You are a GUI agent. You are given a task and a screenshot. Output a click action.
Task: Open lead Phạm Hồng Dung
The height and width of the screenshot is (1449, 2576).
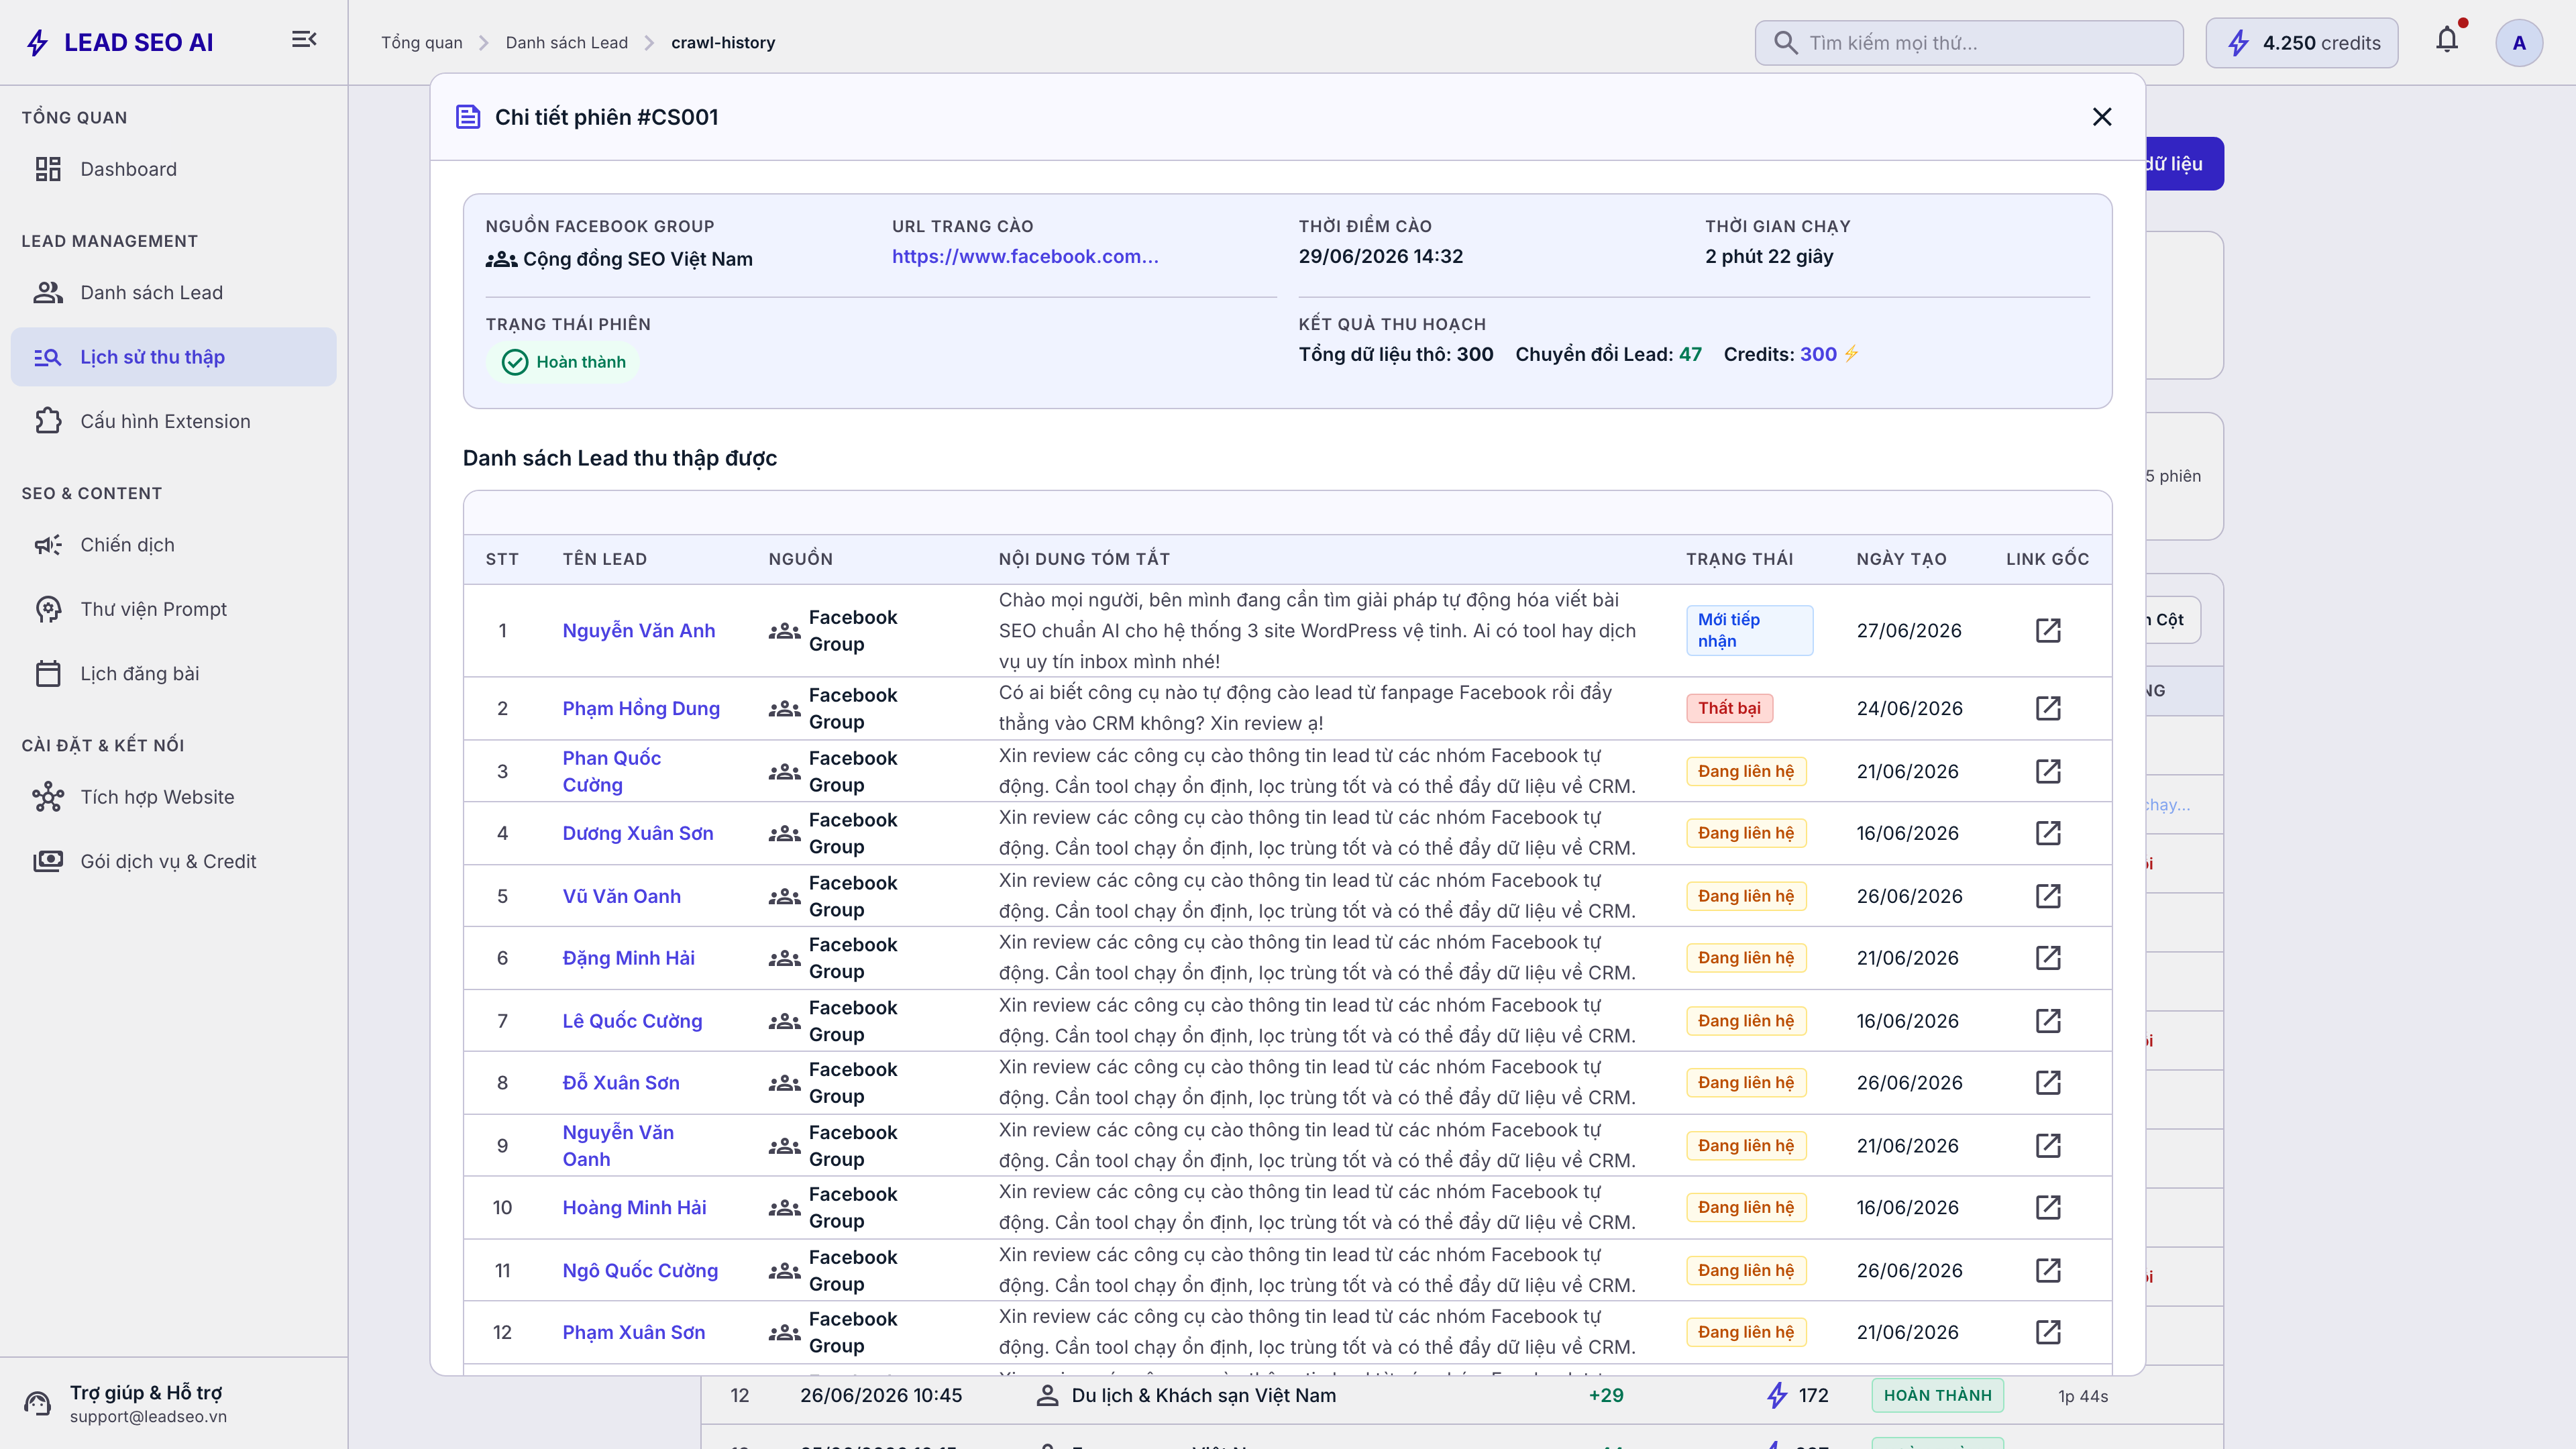(640, 709)
